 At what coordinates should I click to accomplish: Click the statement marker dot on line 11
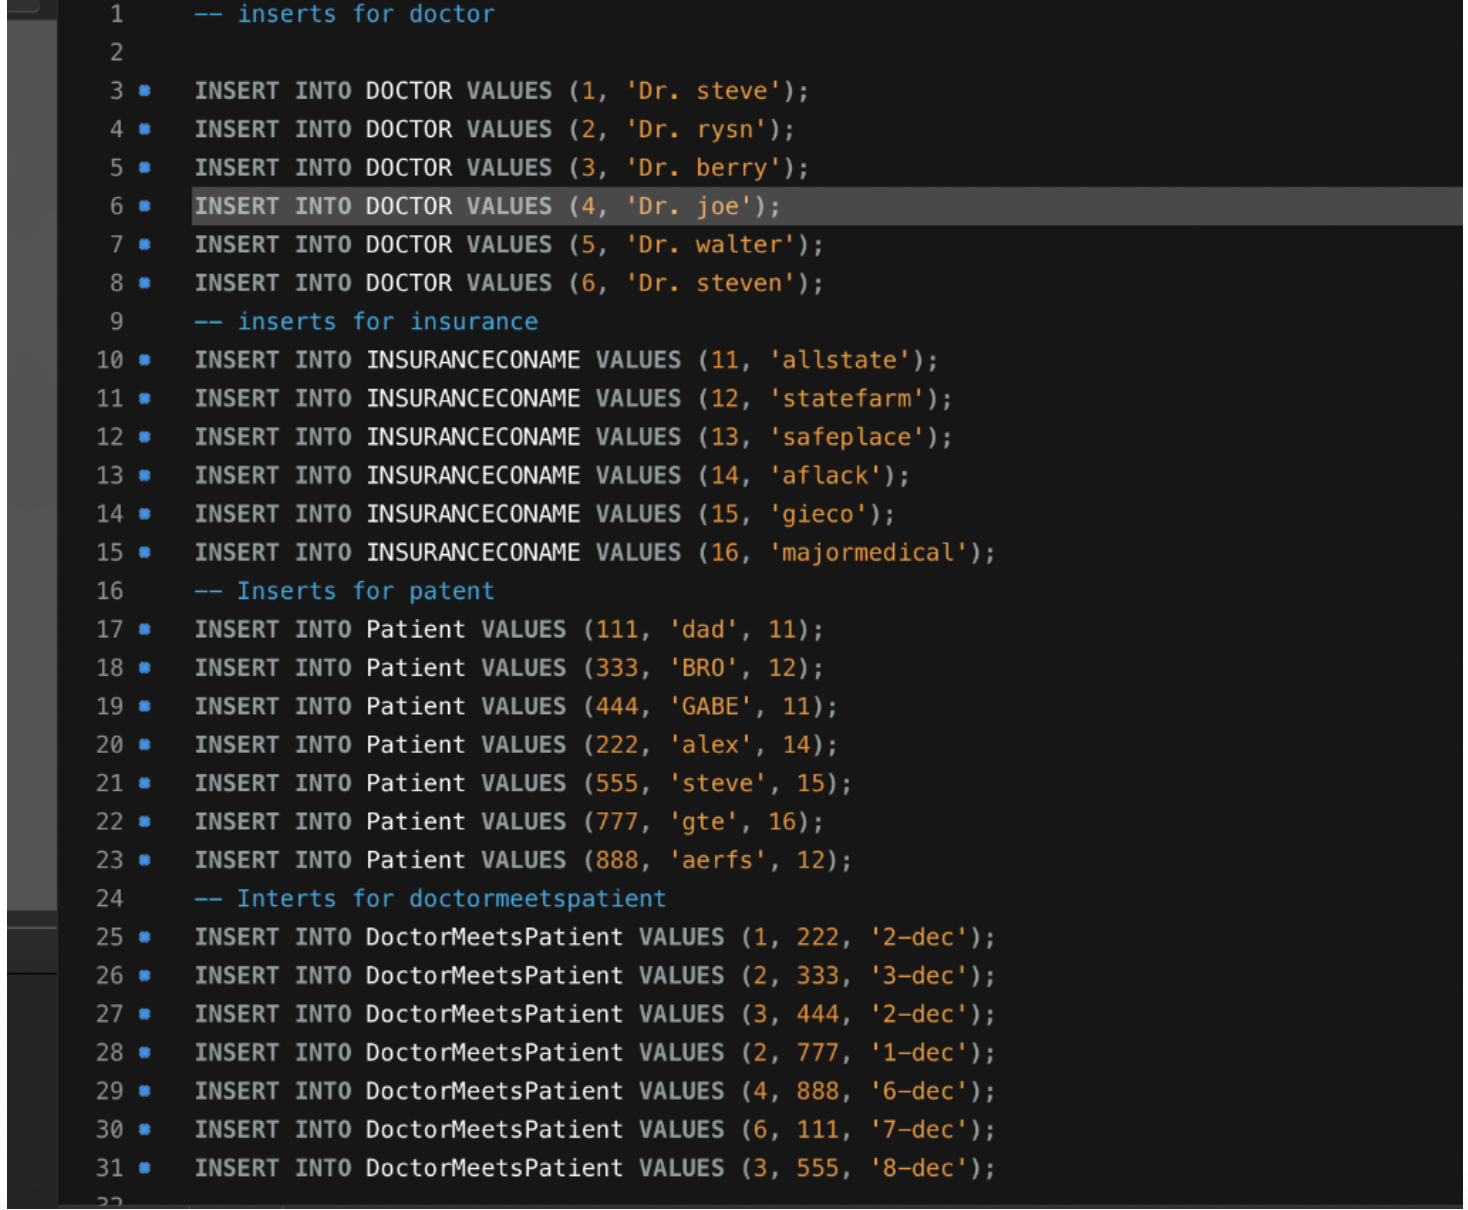[x=145, y=398]
